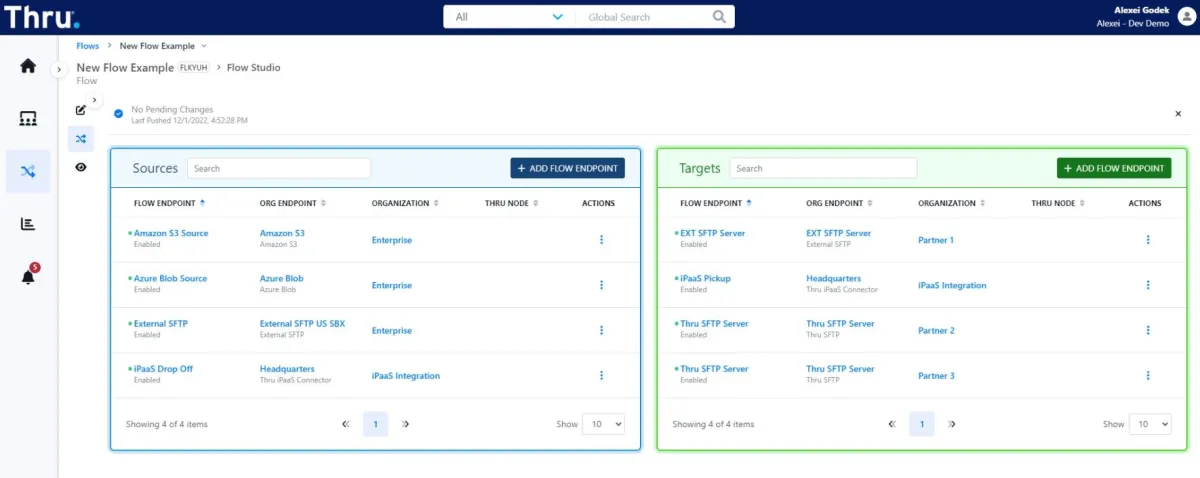The image size is (1200, 478).
Task: Focus the Sources search box
Action: [279, 168]
